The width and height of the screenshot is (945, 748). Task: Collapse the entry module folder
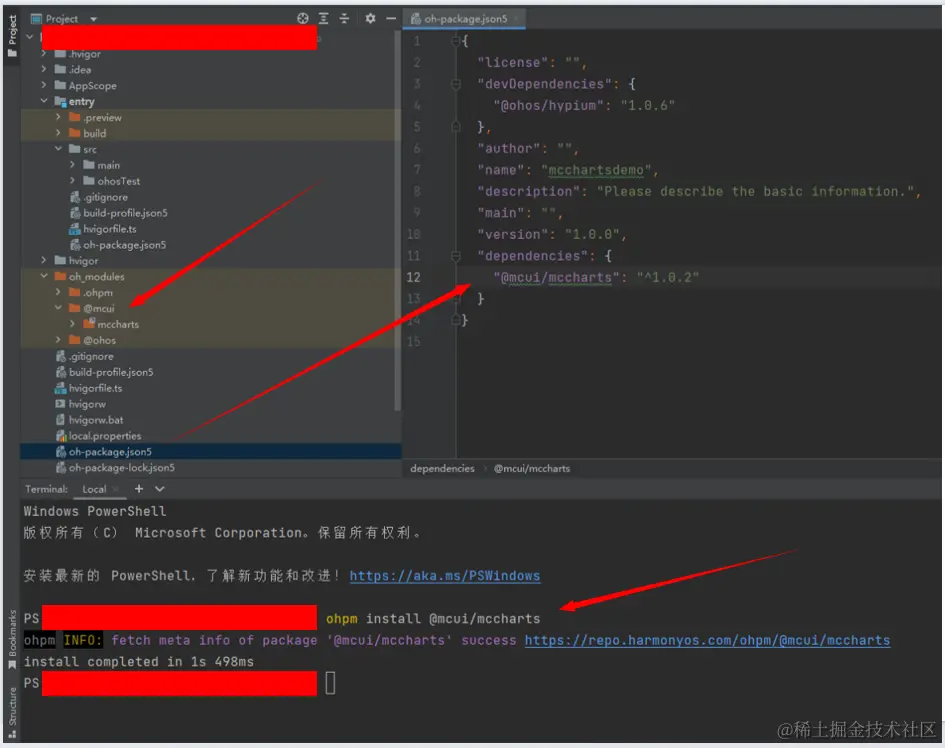(x=43, y=101)
